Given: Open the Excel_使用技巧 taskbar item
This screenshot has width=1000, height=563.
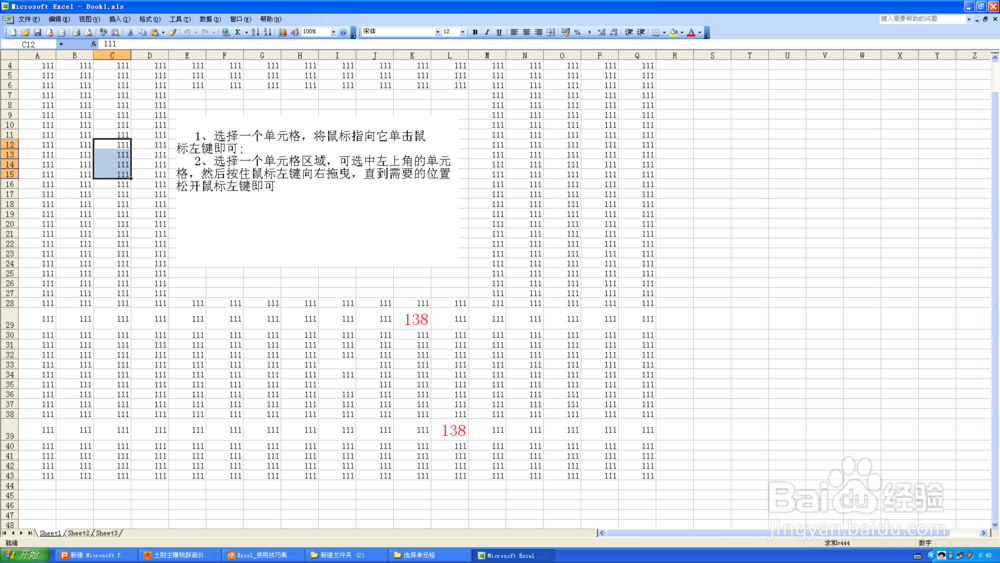Looking at the screenshot, I should point(262,555).
